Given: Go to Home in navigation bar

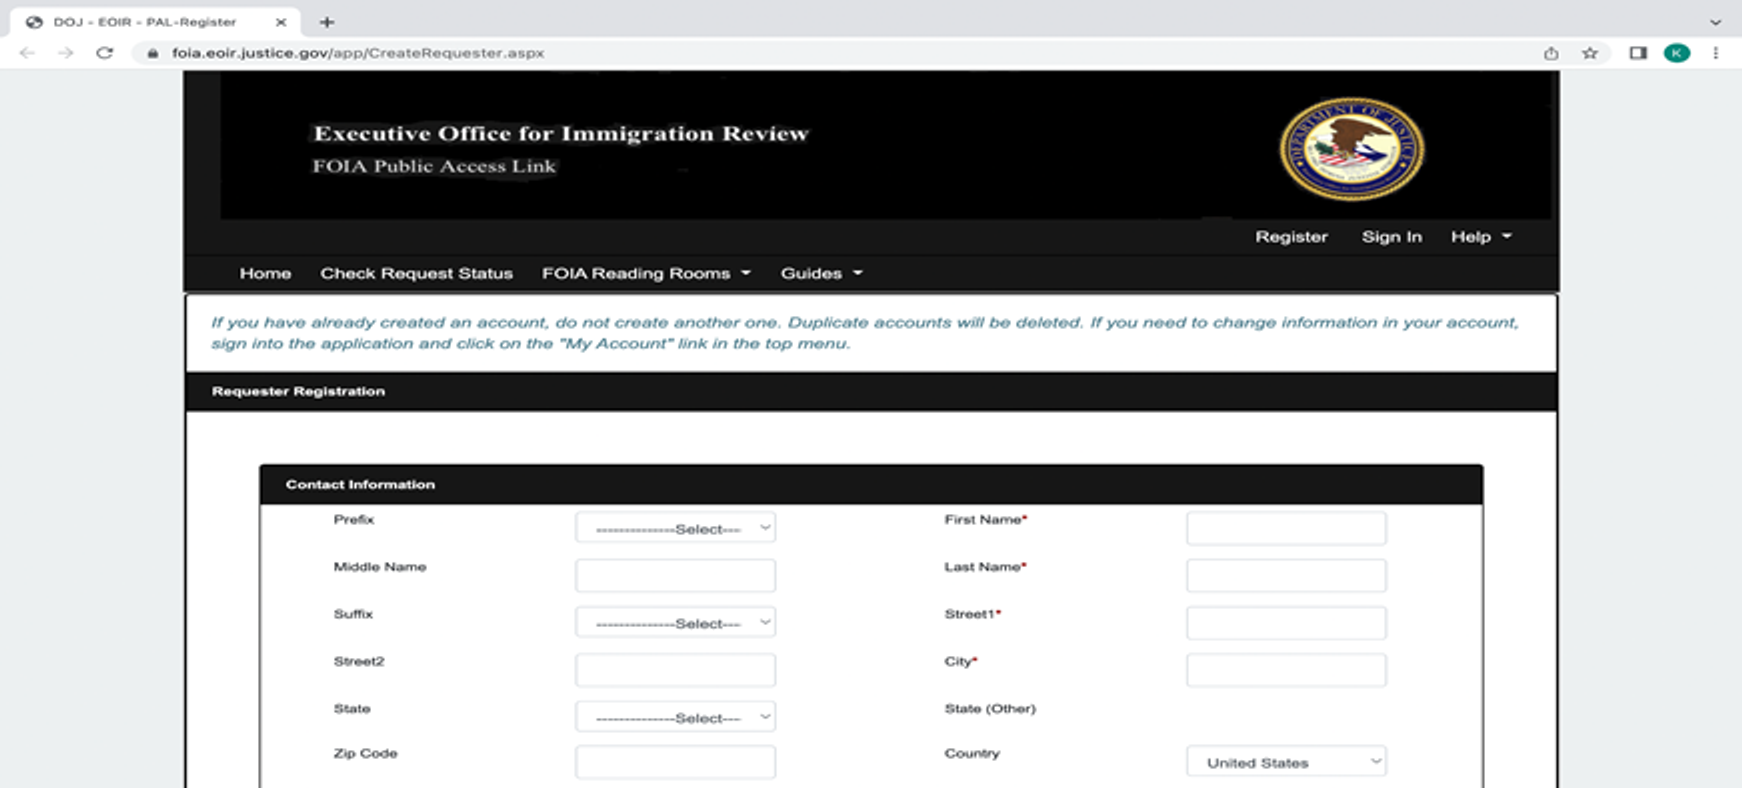Looking at the screenshot, I should pyautogui.click(x=265, y=273).
